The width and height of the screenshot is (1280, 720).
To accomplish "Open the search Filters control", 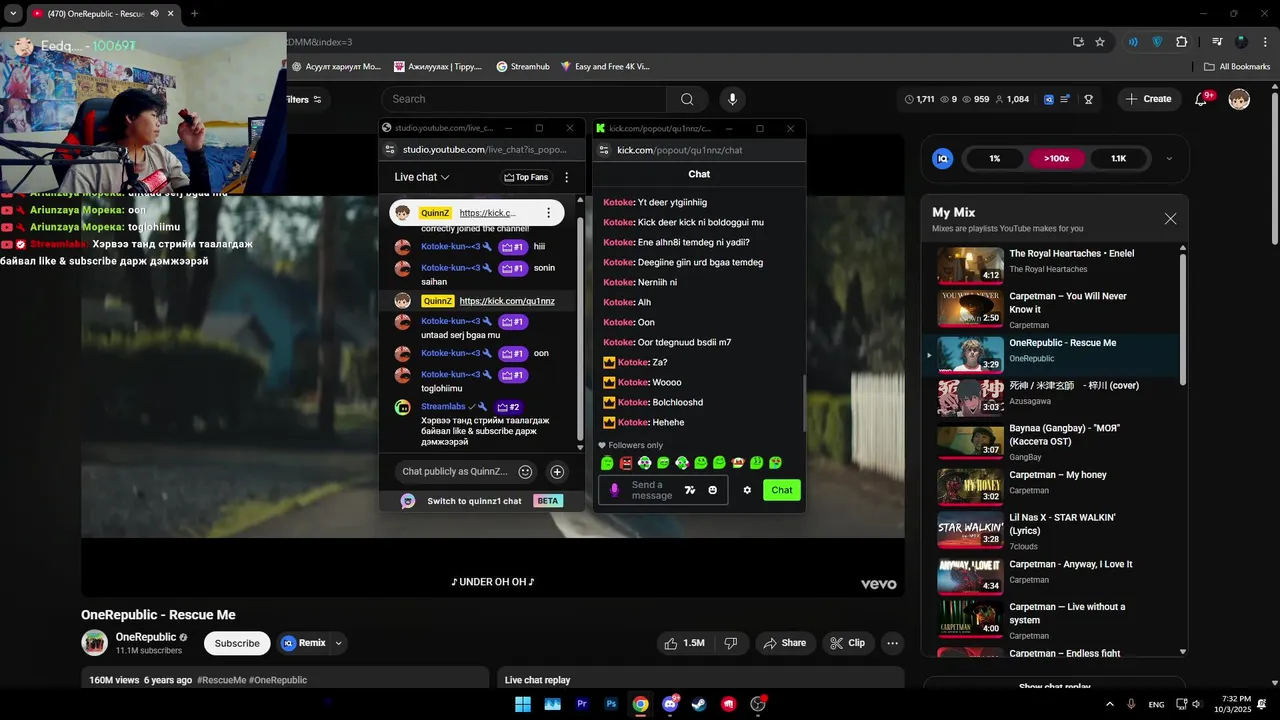I will (x=302, y=99).
